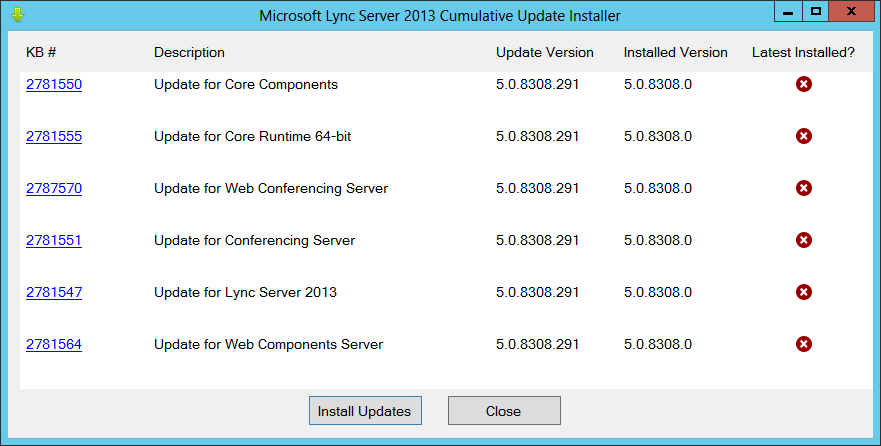Viewport: 881px width, 446px height.
Task: Click installed version for Core Runtime 64-bit
Action: tap(658, 136)
